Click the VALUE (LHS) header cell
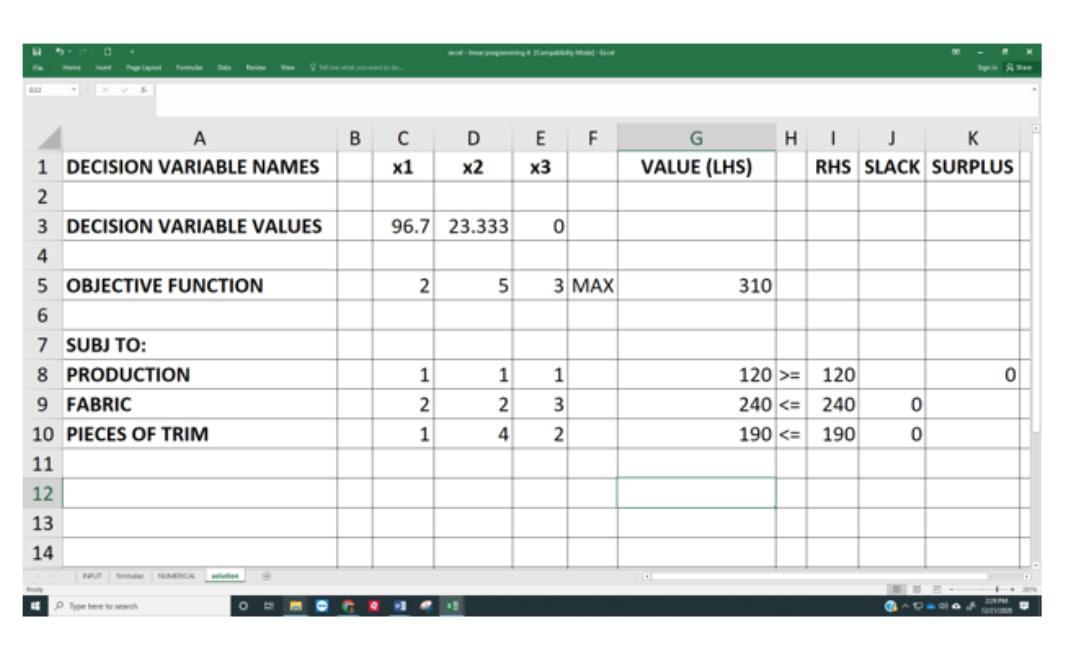 tap(696, 167)
